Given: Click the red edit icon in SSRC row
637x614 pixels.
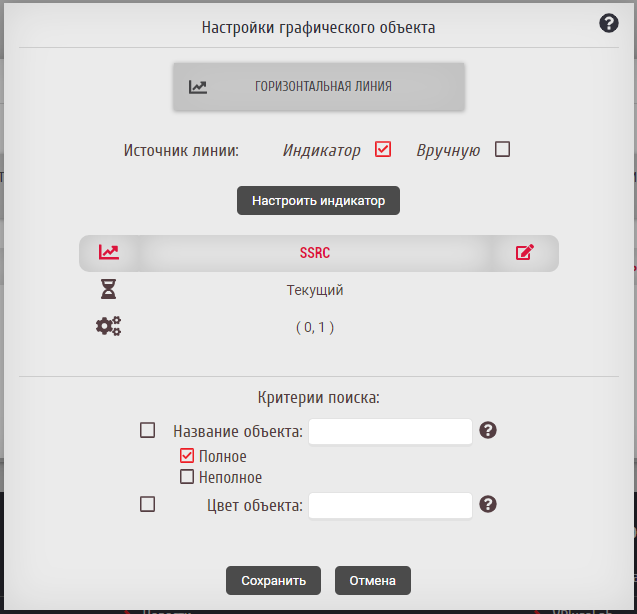Looking at the screenshot, I should click(x=525, y=253).
